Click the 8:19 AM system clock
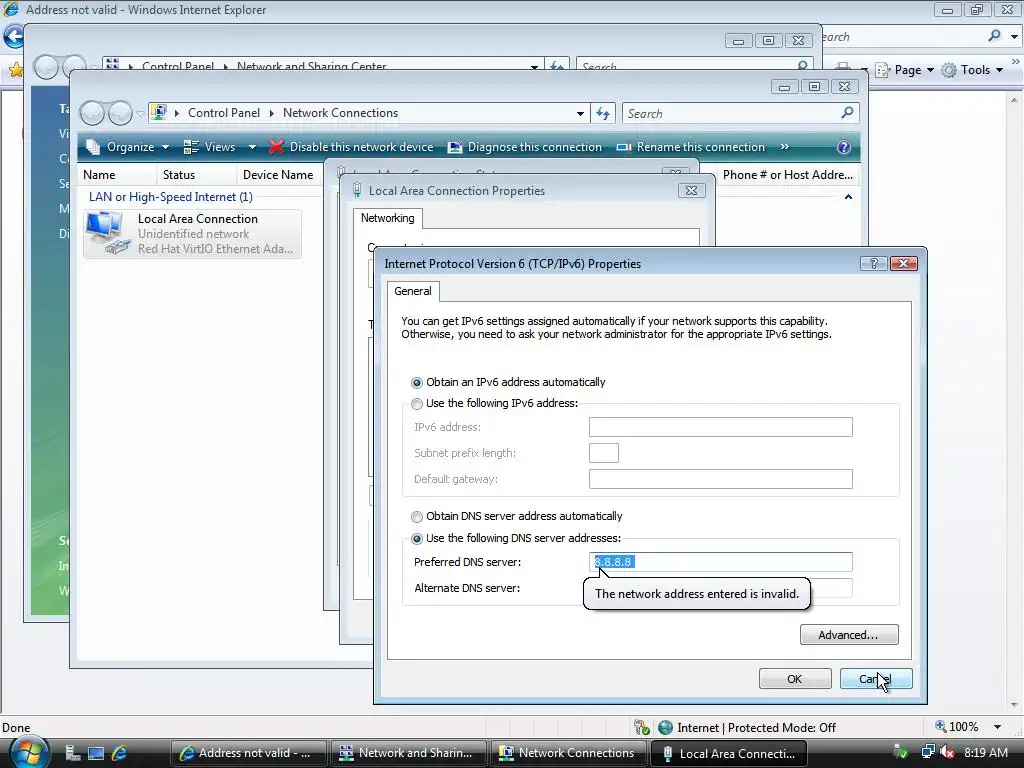This screenshot has width=1024, height=768. click(985, 752)
